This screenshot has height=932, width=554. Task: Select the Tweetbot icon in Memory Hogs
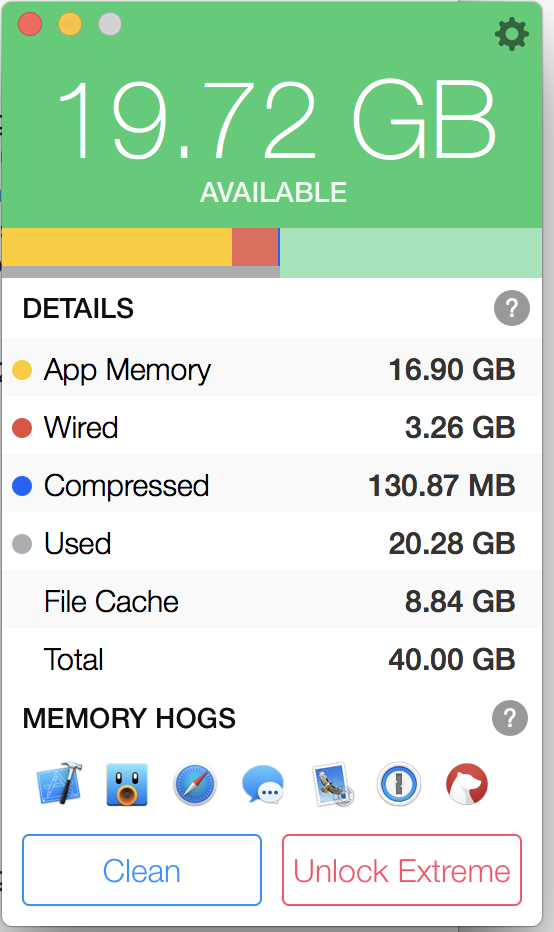[x=127, y=784]
